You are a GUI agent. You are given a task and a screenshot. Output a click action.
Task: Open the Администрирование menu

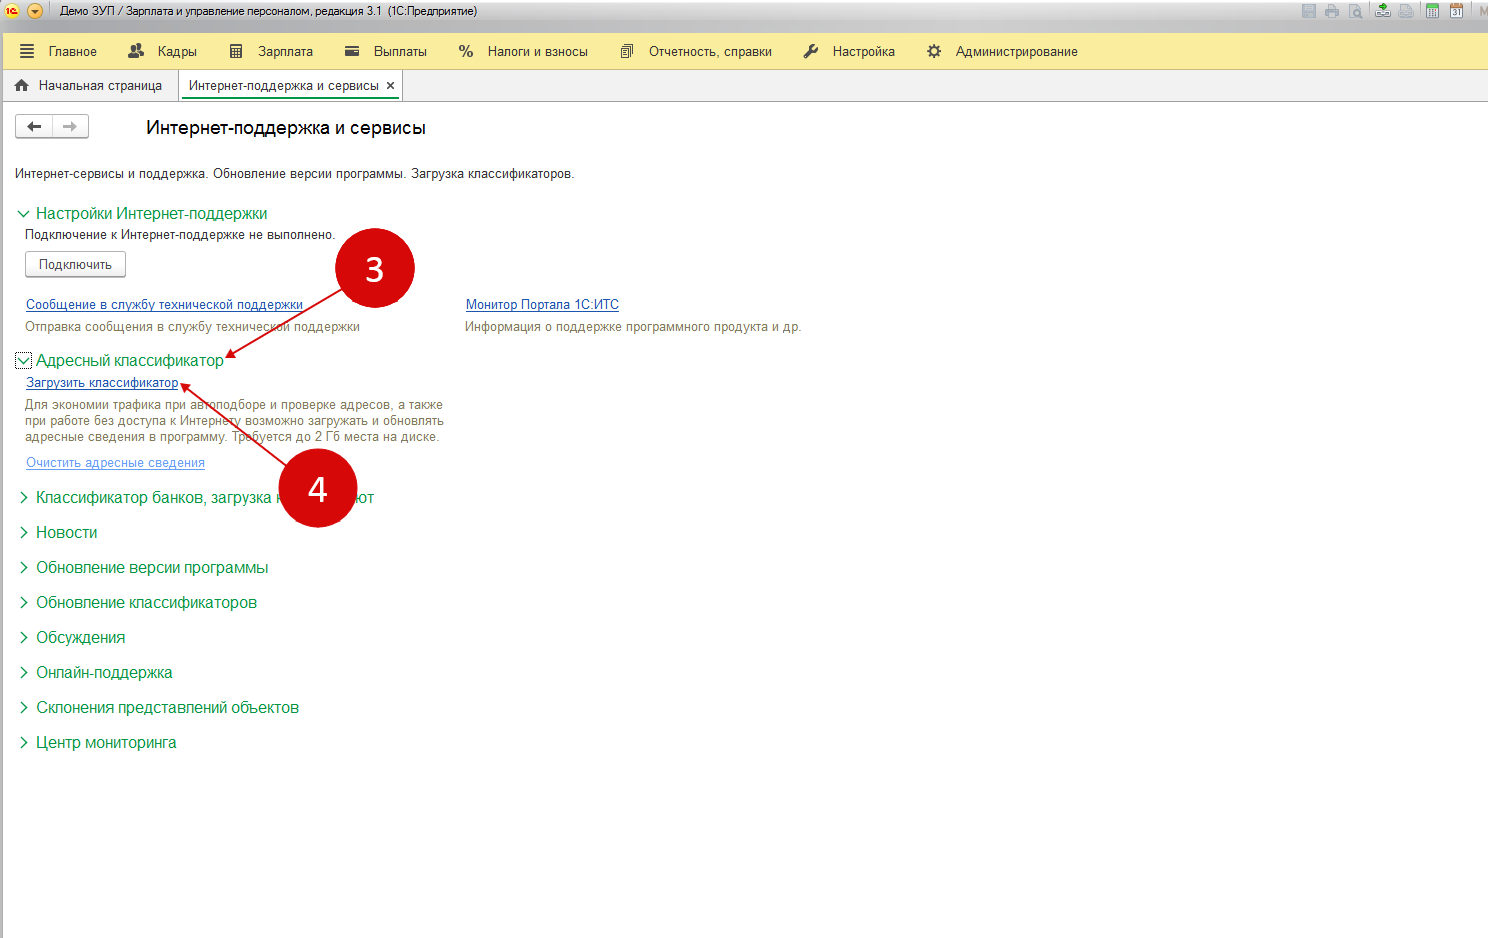1003,52
